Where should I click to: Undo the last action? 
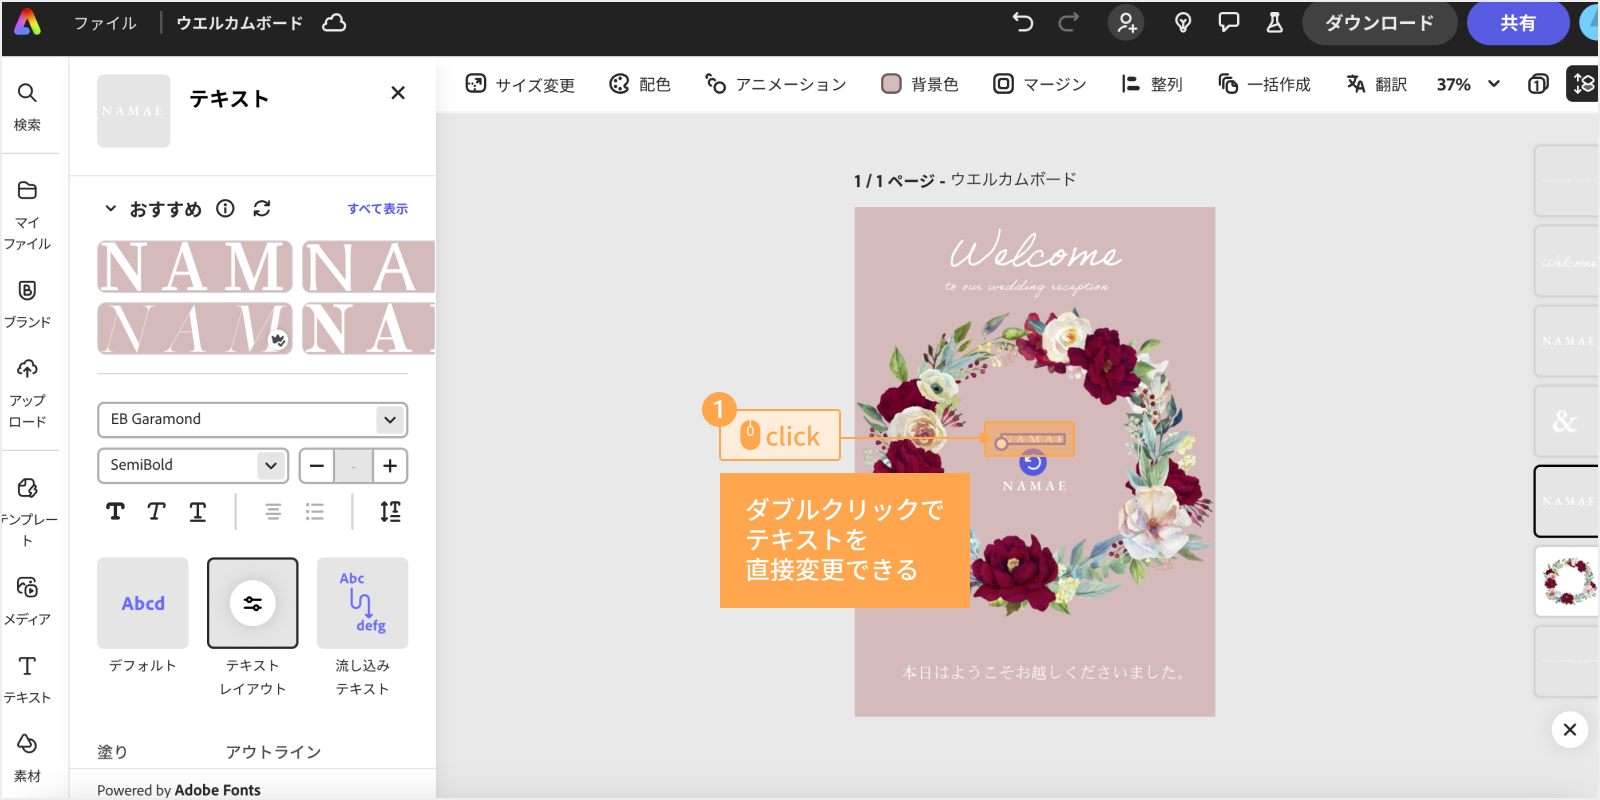(x=1022, y=23)
